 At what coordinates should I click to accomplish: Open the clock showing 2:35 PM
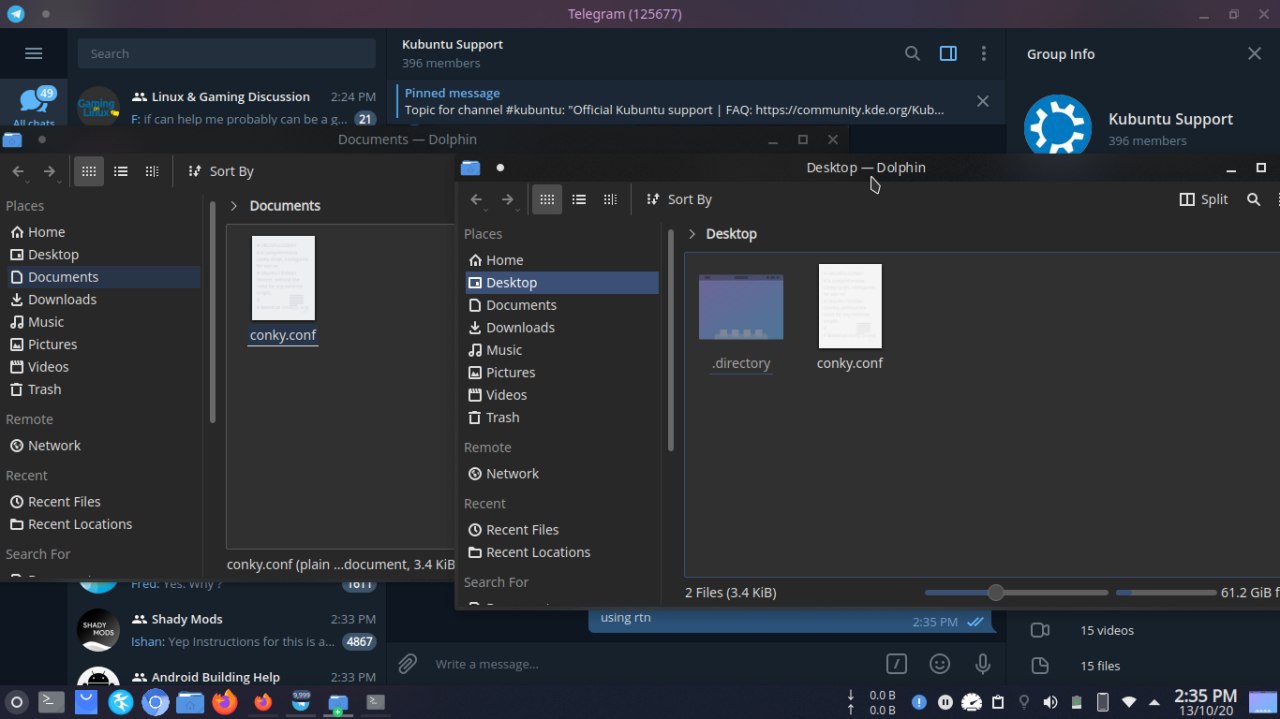coord(1205,702)
